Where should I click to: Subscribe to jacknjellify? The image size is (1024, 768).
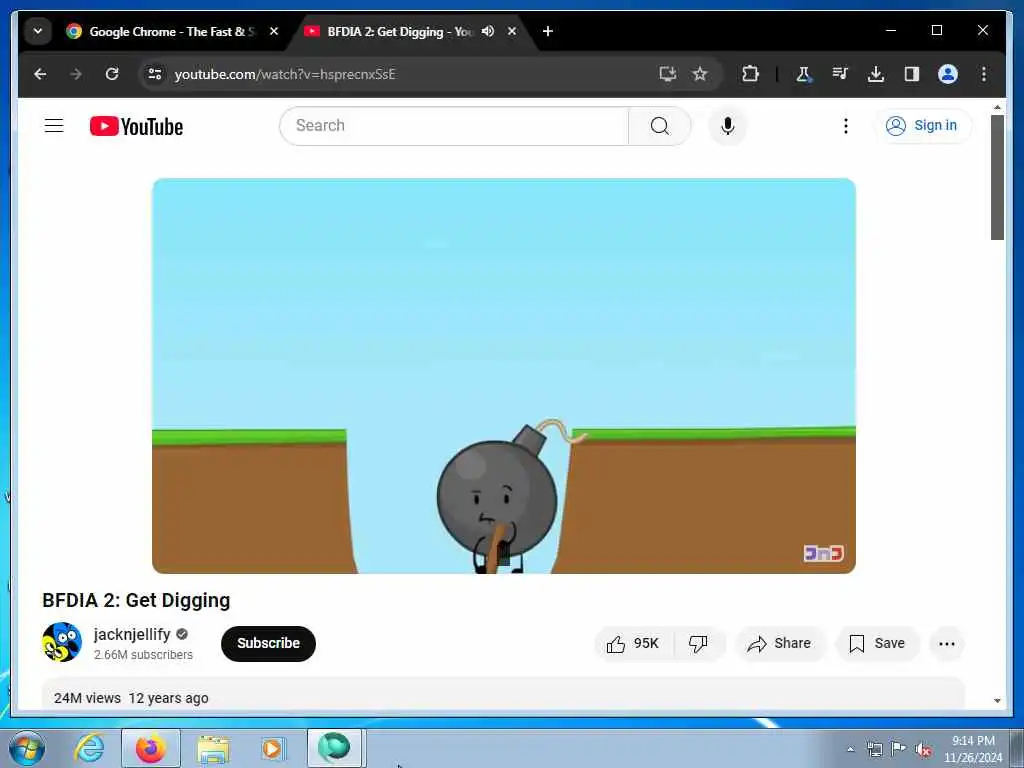click(268, 643)
